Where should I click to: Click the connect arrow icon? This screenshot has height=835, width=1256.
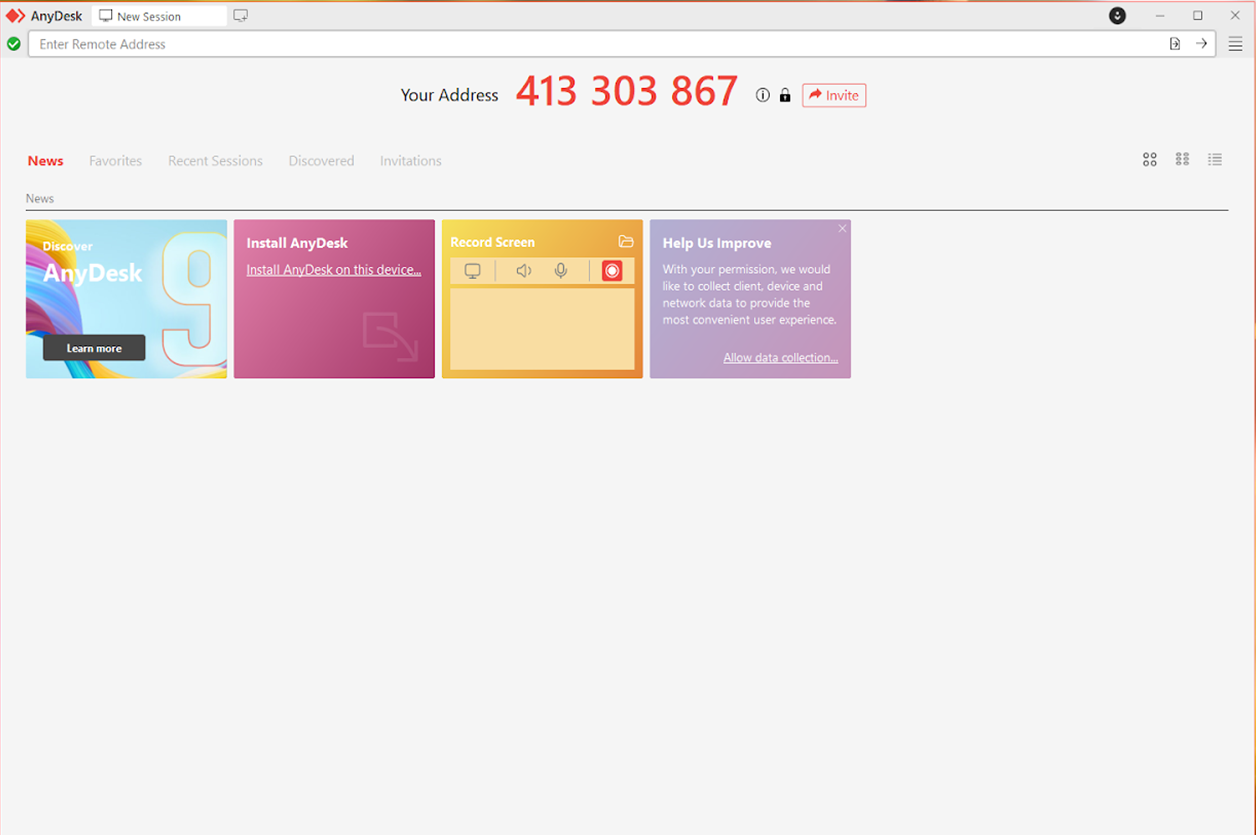(1202, 44)
